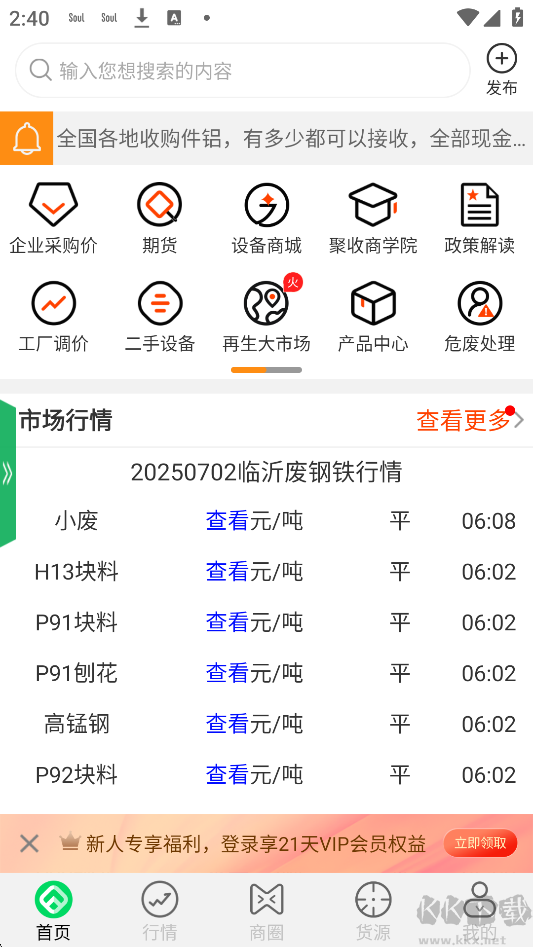This screenshot has height=947, width=533.
Task: Click 查看 link in 高锰钢 row
Action: pyautogui.click(x=227, y=724)
